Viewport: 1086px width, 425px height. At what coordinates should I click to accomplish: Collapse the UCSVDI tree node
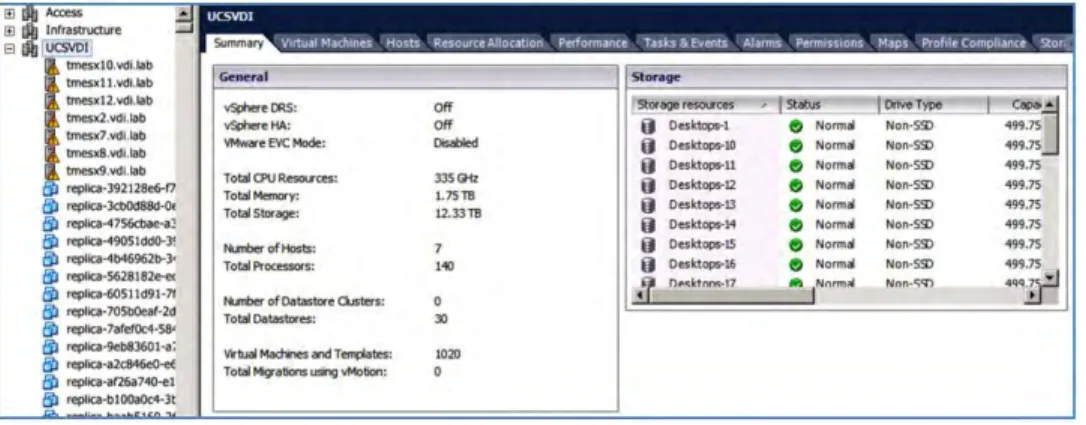pos(10,48)
